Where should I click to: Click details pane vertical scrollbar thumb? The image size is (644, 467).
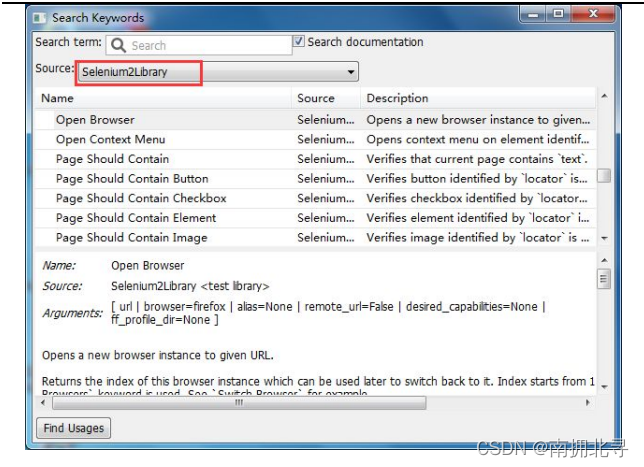(x=604, y=279)
